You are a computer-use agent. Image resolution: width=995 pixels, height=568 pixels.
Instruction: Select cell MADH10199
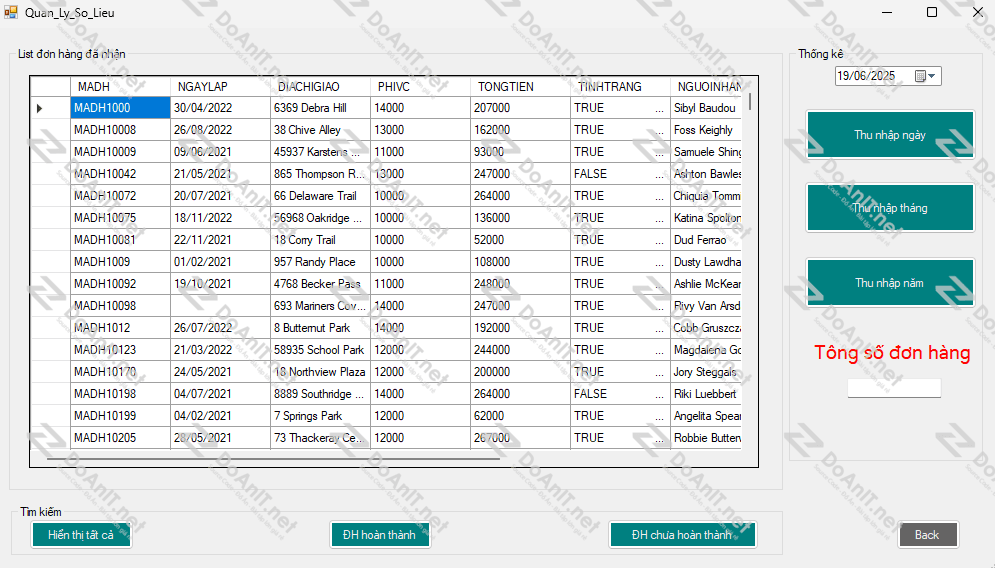click(120, 416)
